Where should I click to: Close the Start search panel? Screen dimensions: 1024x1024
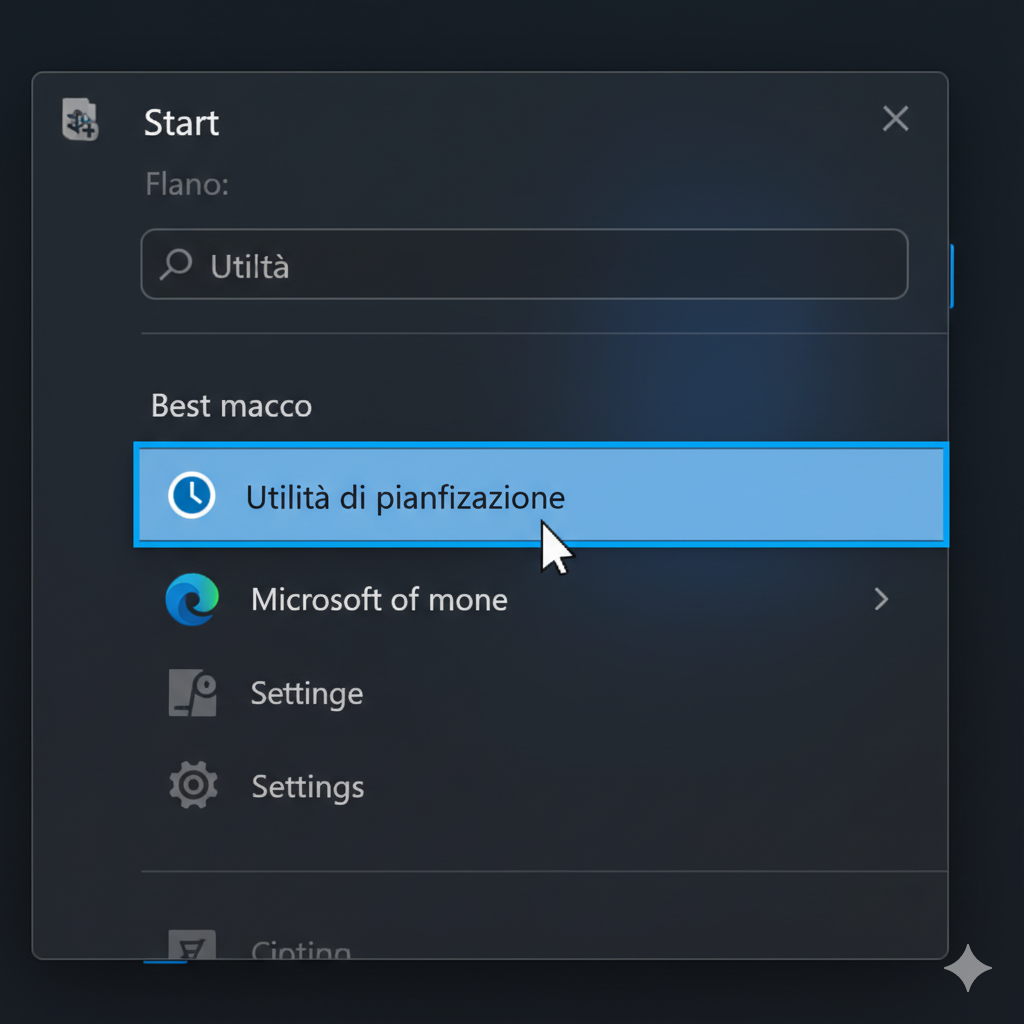(895, 120)
